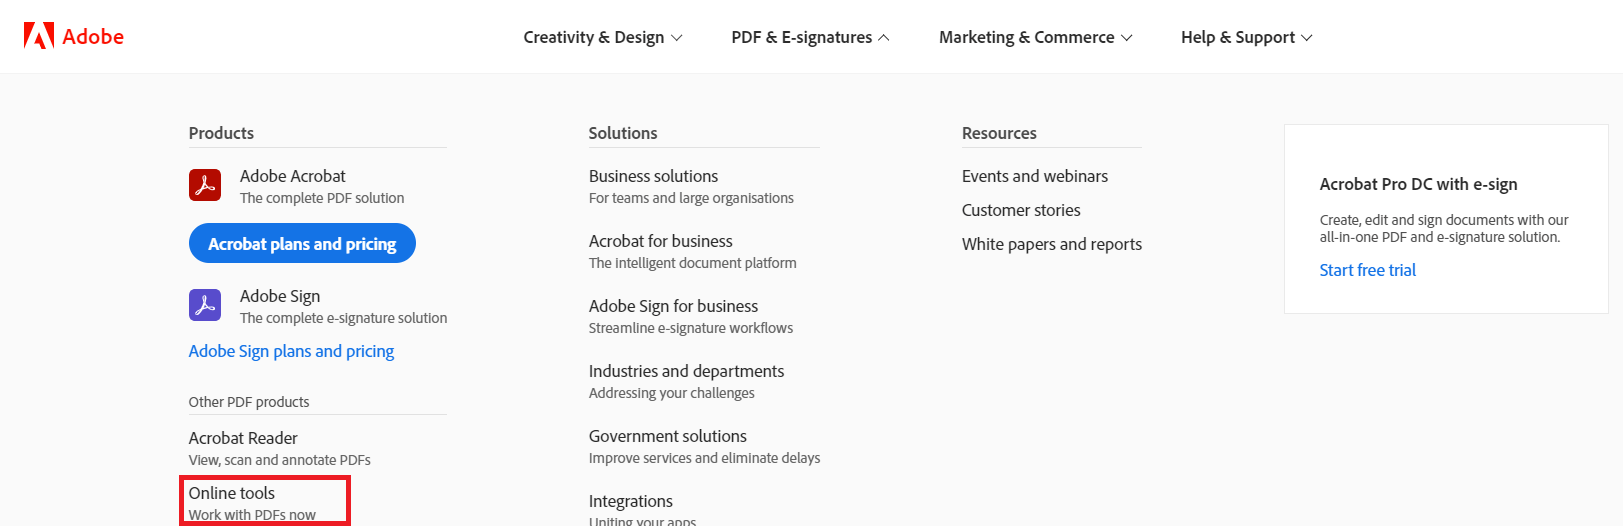This screenshot has width=1623, height=526.
Task: Go to Events and webinars
Action: click(1034, 176)
